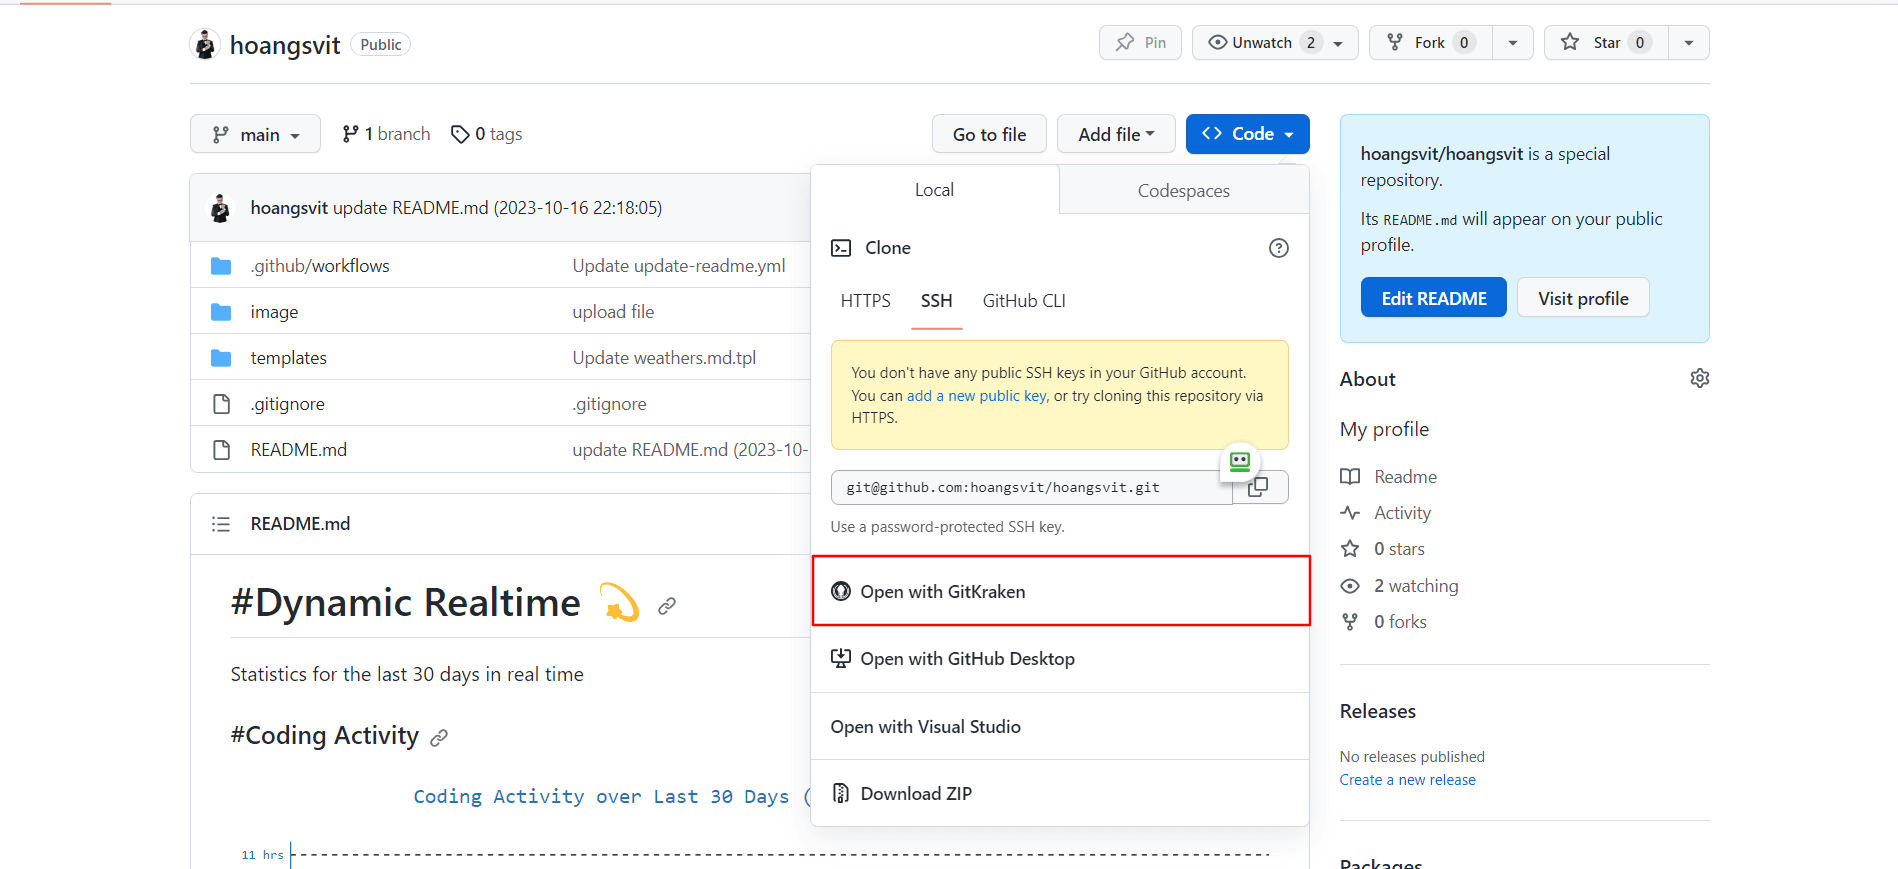This screenshot has width=1898, height=869.
Task: Select the SSH clone tab
Action: (936, 301)
